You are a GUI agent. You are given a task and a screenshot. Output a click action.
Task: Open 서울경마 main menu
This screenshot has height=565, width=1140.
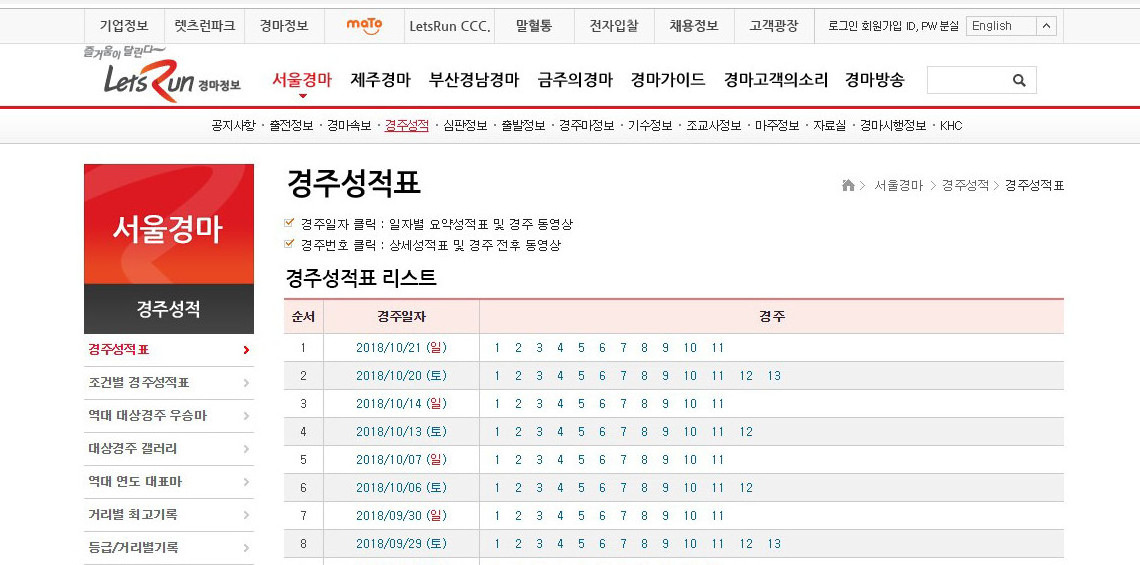click(x=302, y=80)
